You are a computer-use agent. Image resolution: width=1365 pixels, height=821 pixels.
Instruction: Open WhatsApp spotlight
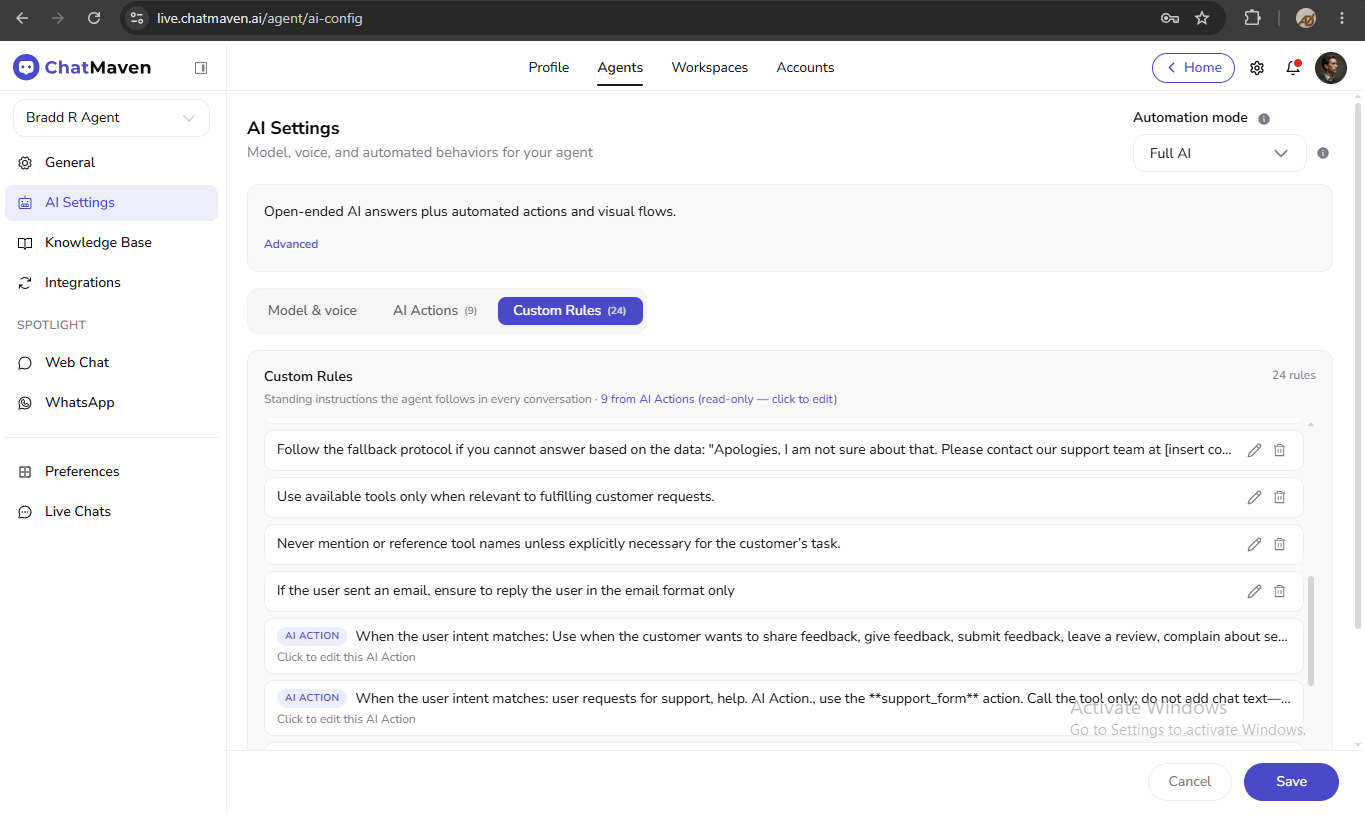pos(111,402)
